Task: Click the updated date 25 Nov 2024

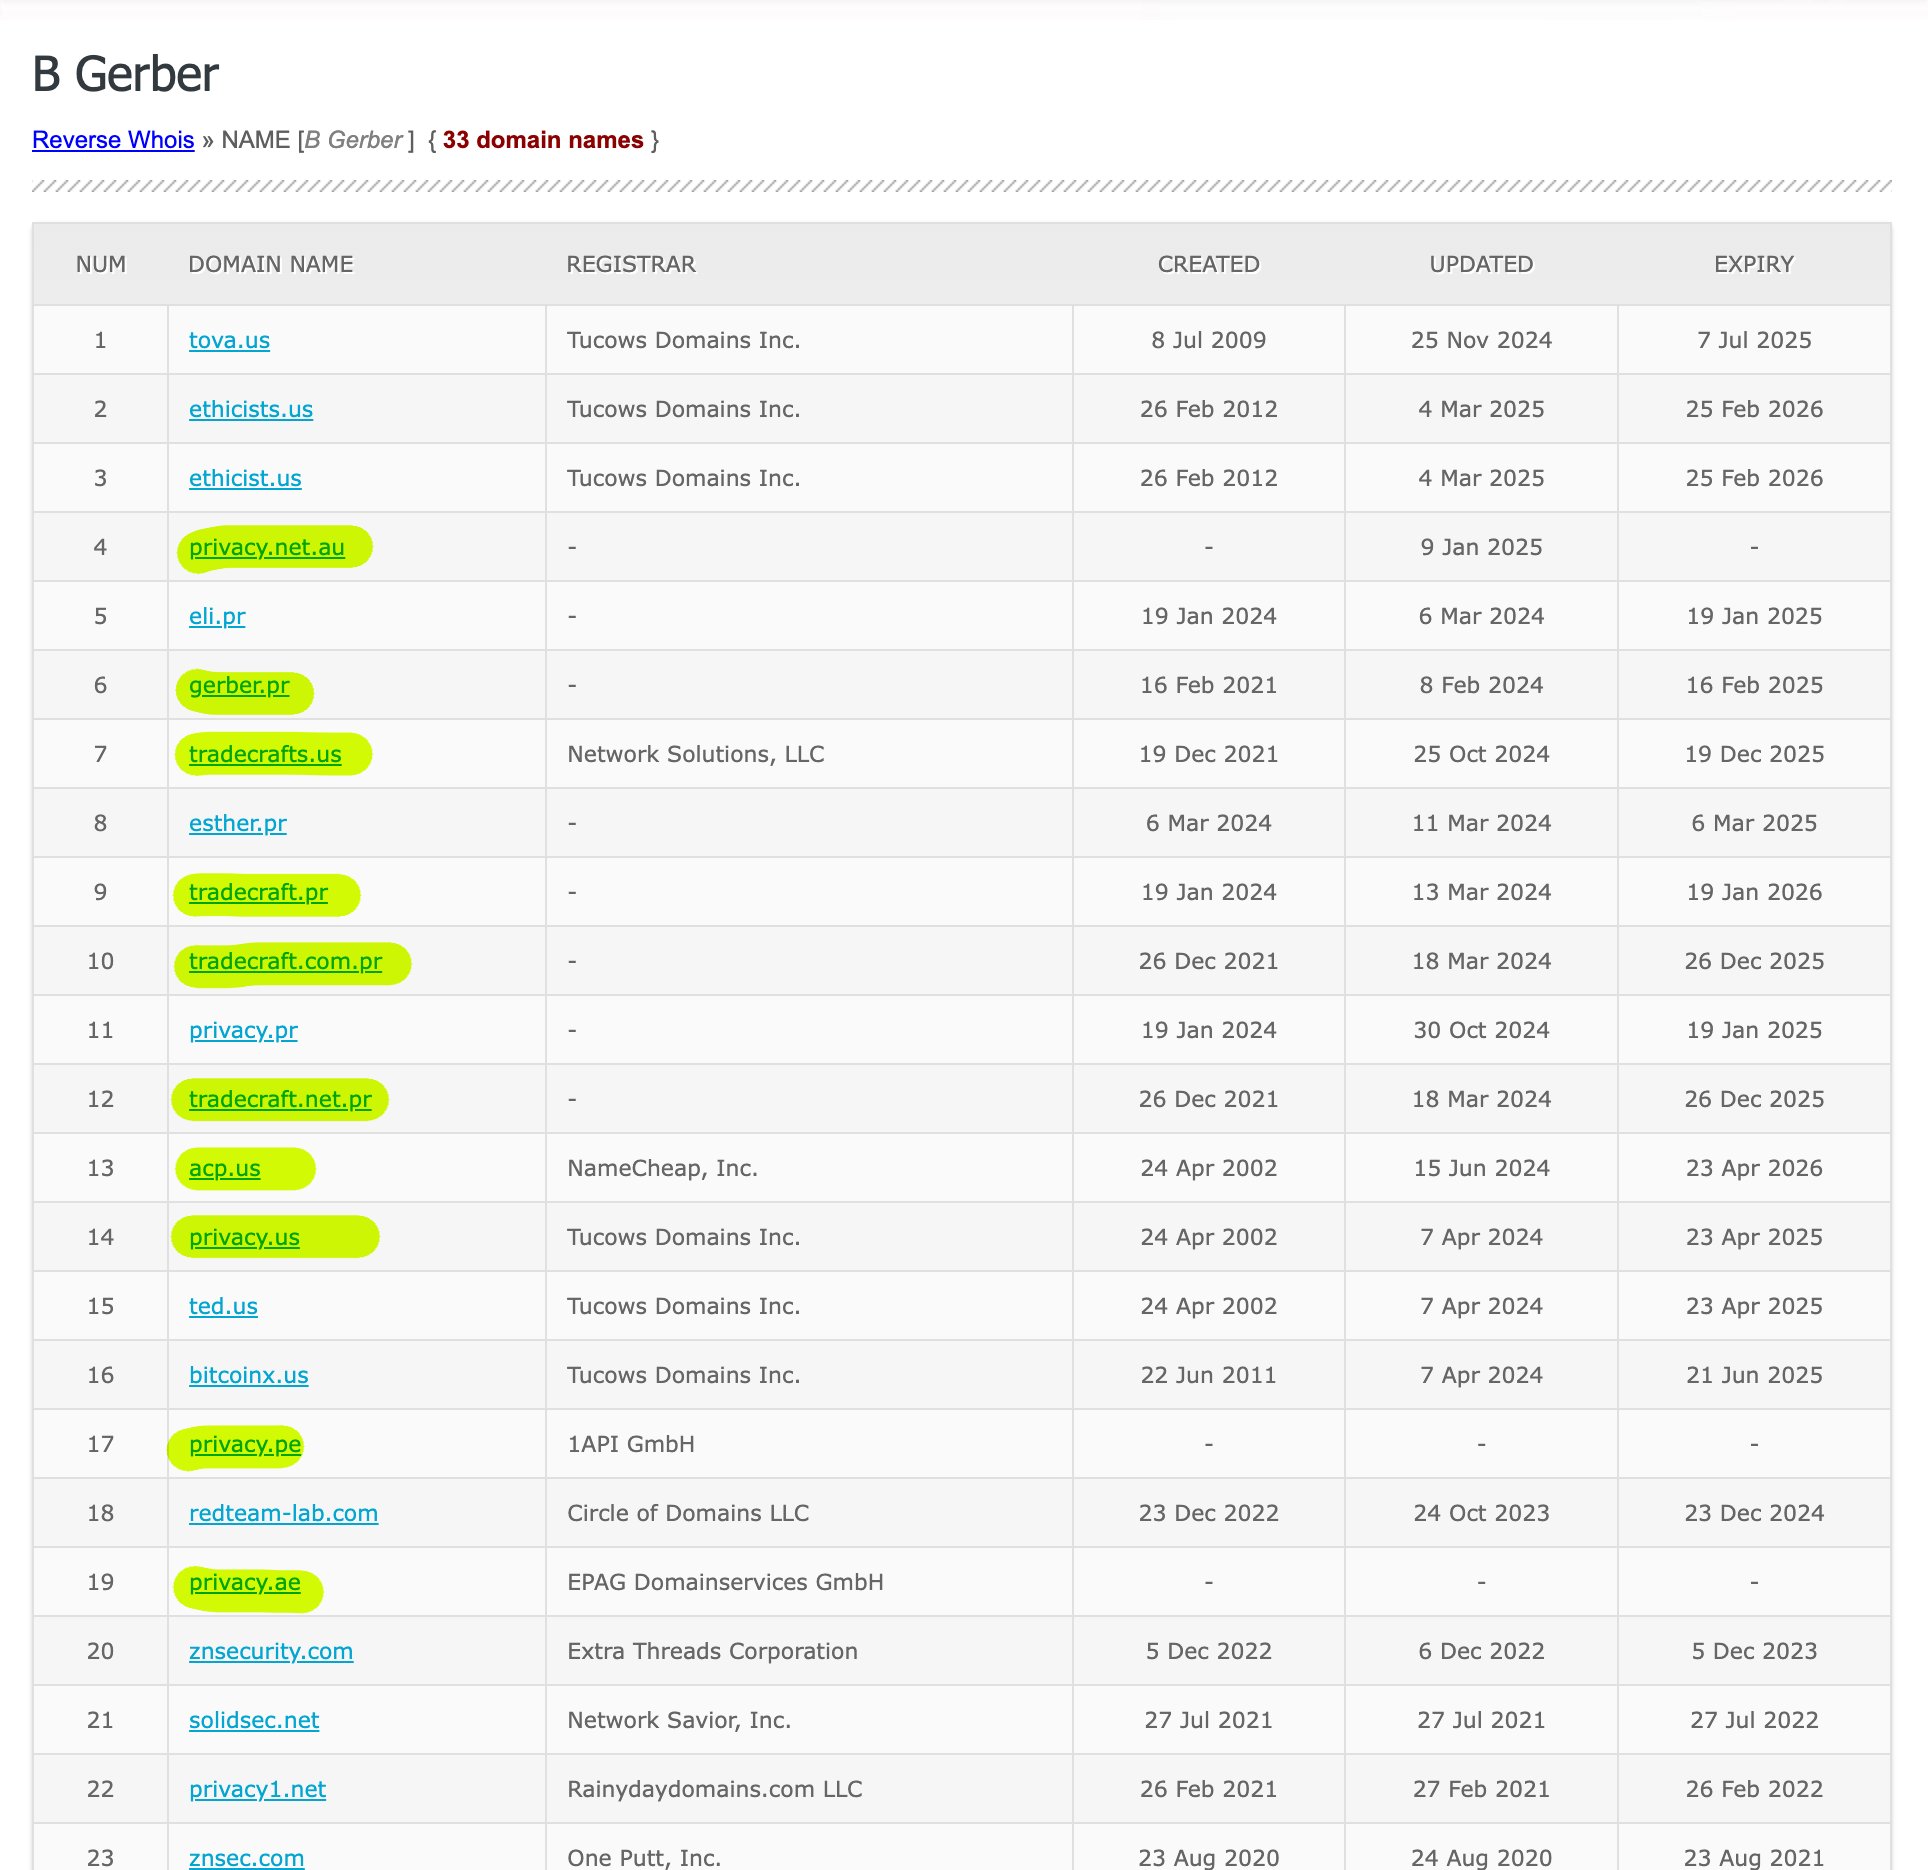Action: [x=1481, y=340]
